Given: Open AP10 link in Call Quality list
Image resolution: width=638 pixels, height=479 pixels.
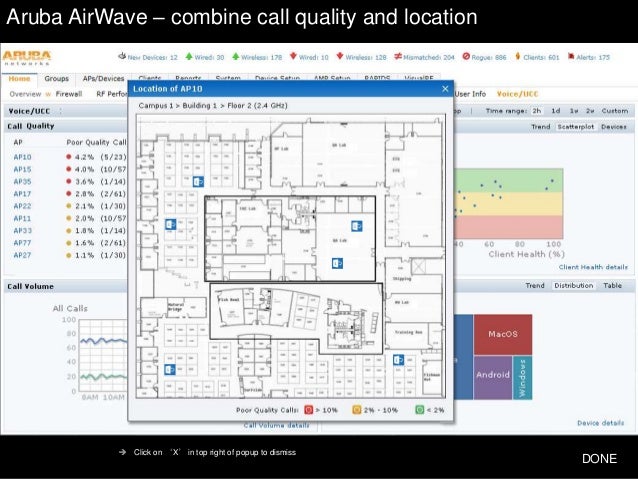Looking at the screenshot, I should pos(22,157).
